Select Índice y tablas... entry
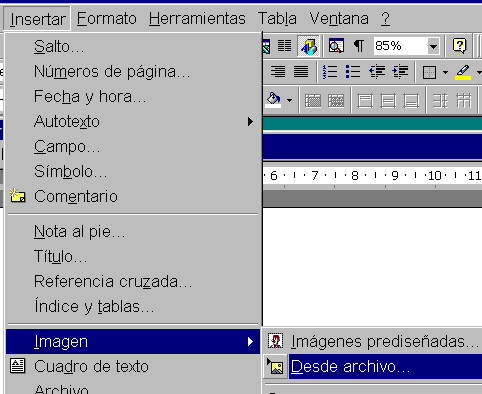The width and height of the screenshot is (482, 394). tap(133, 306)
